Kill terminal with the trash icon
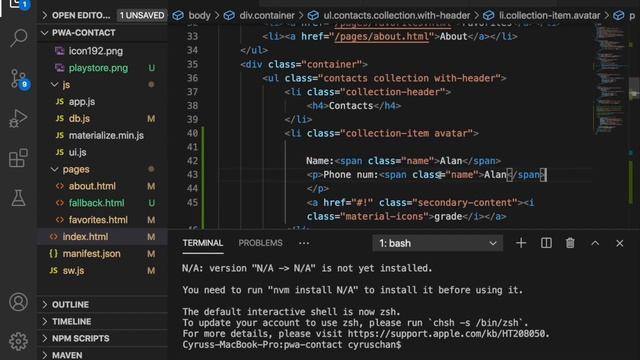This screenshot has height=360, width=640. (570, 243)
